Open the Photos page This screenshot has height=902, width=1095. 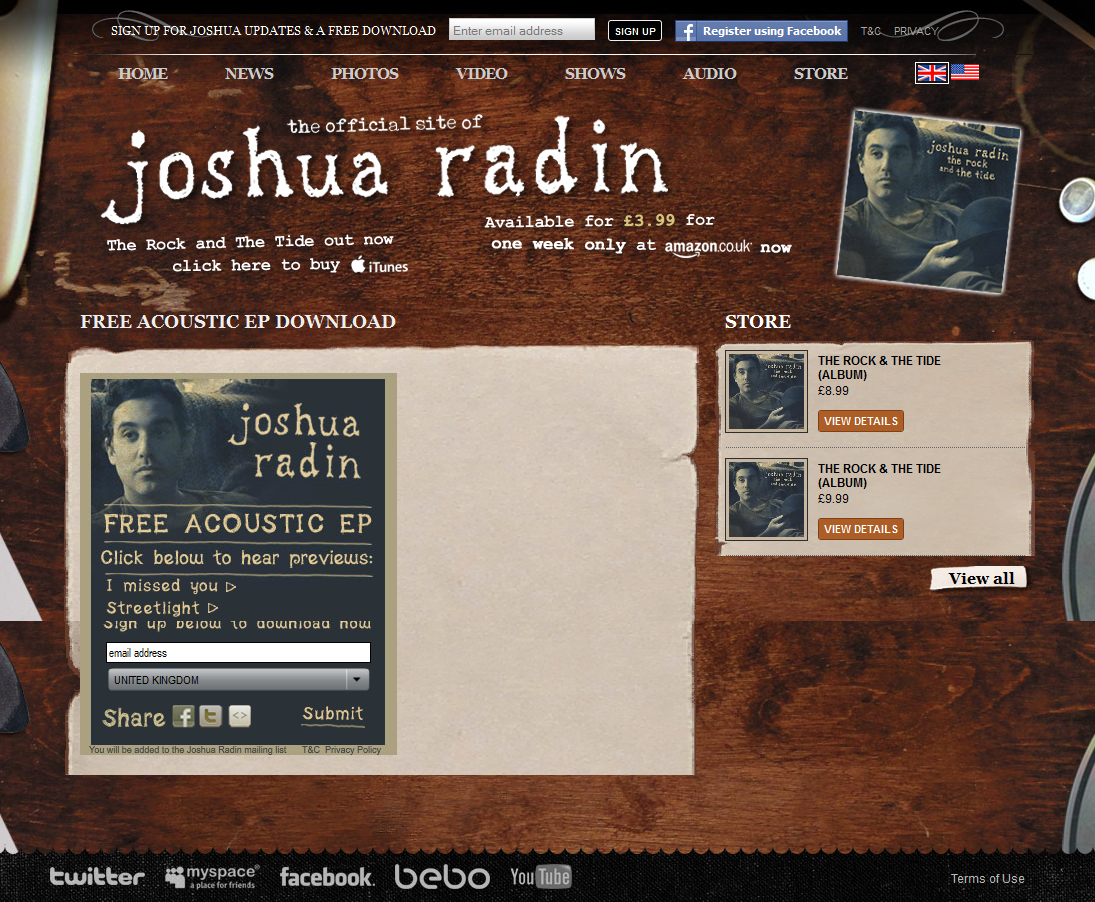(x=365, y=73)
